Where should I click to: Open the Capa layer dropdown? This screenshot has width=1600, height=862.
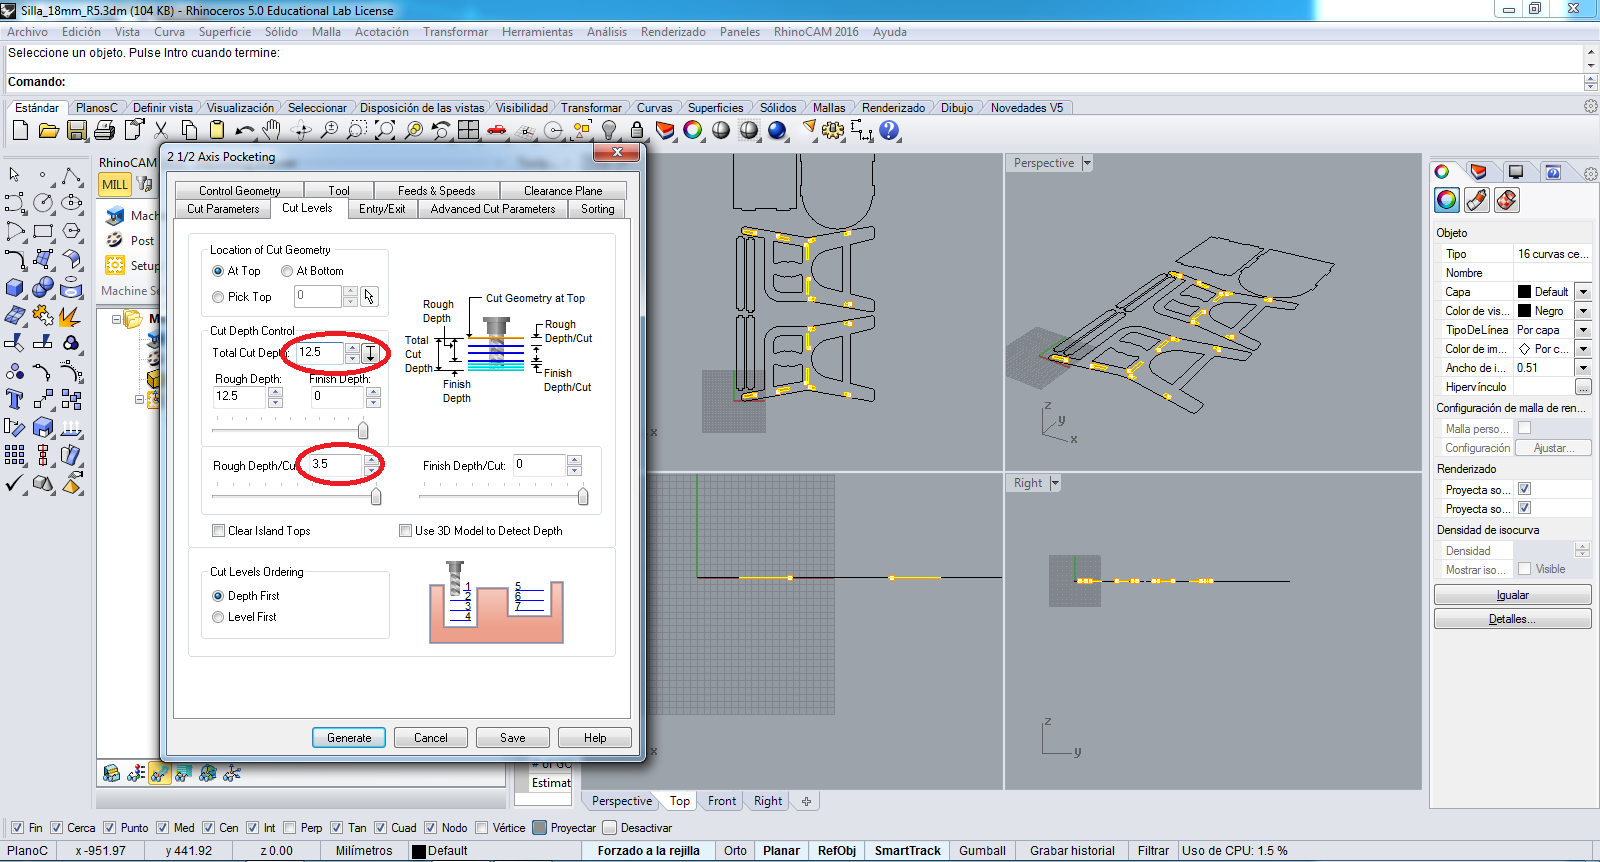[1583, 292]
